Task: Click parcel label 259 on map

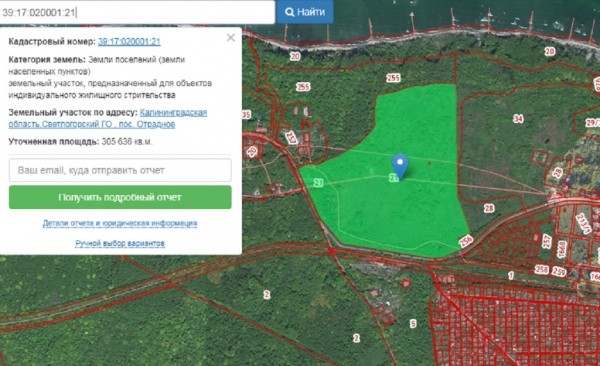Action: 559,271
